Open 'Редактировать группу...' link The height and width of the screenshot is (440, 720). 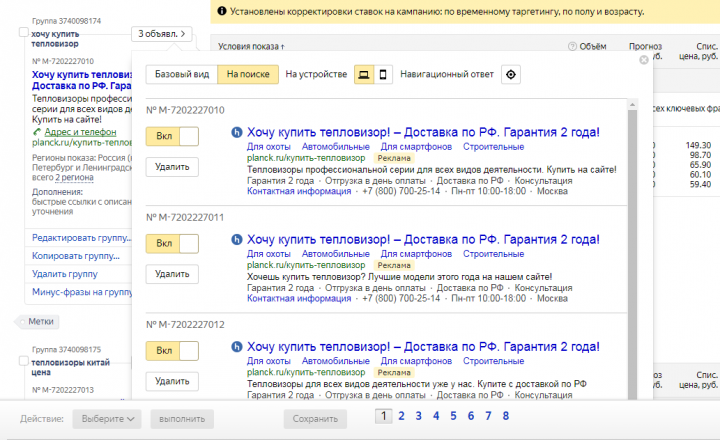(82, 238)
